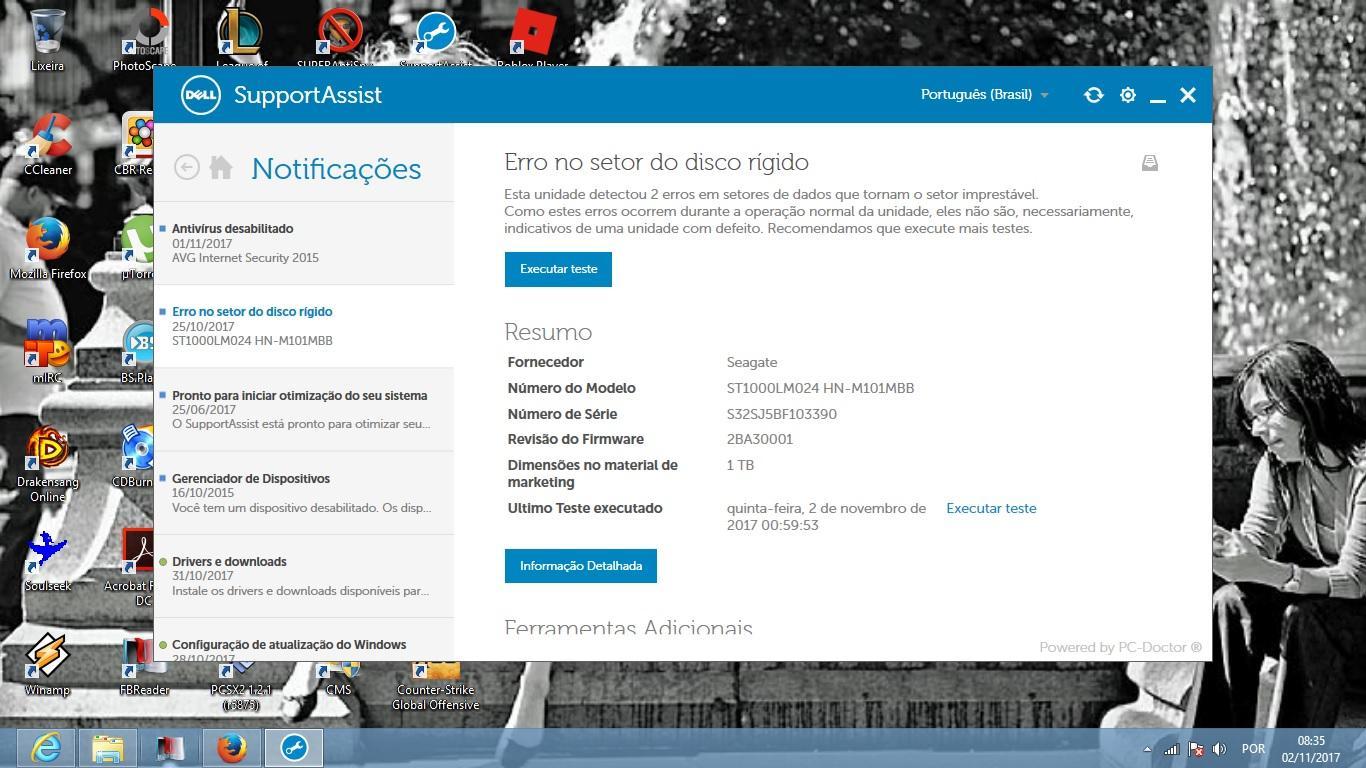Open File Explorer from taskbar

[x=108, y=748]
